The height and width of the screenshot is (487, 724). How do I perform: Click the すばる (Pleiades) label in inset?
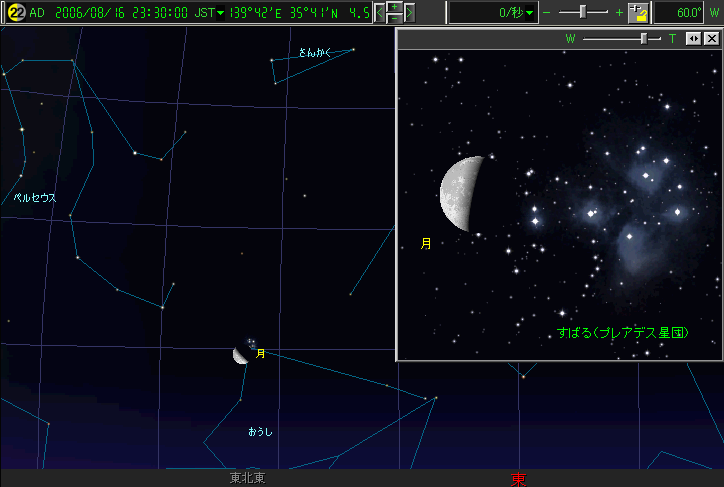coord(625,332)
